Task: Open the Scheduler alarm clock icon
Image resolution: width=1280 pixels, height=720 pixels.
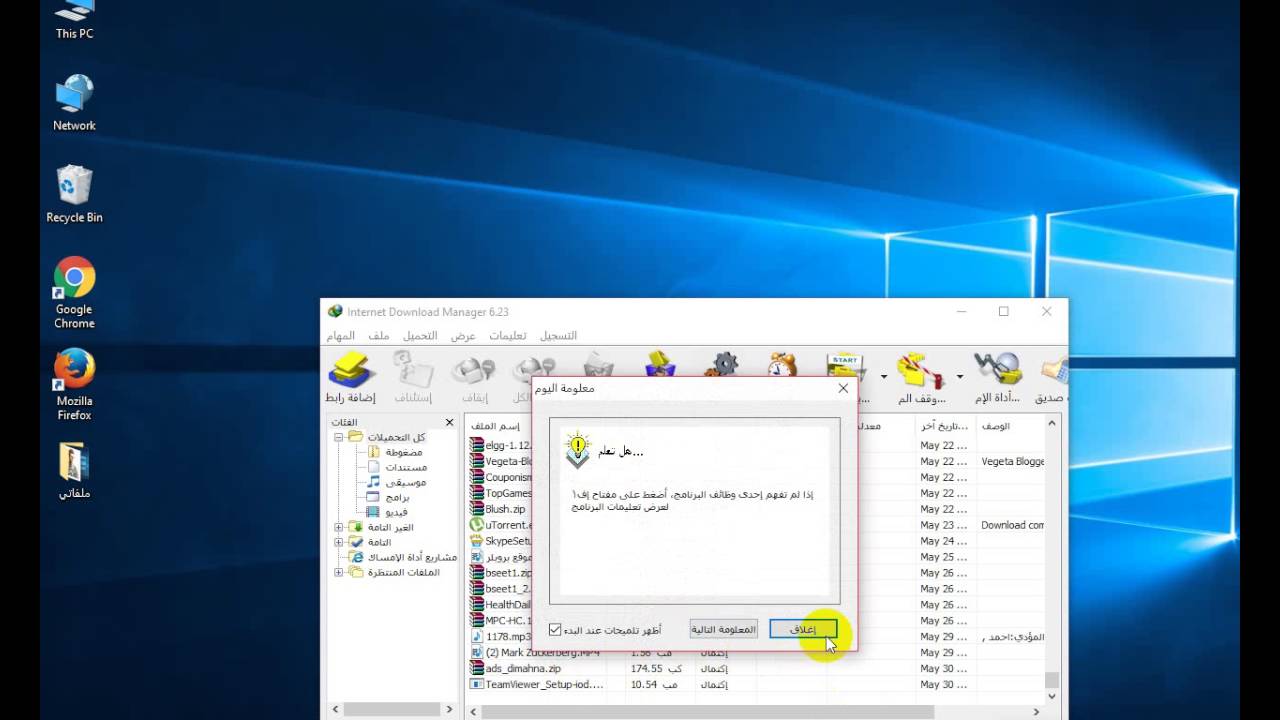Action: (782, 365)
